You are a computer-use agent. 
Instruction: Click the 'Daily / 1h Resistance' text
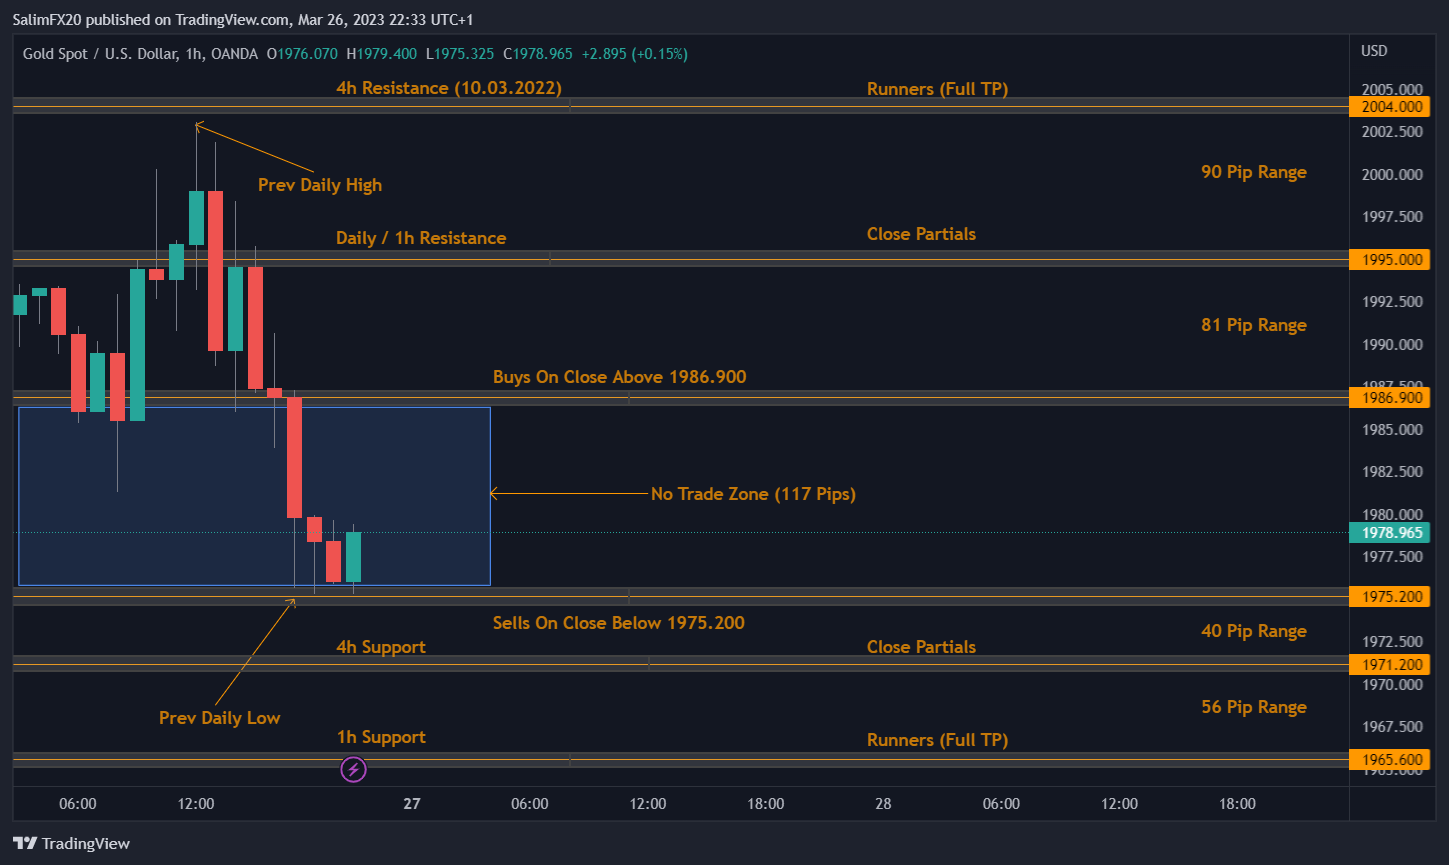click(x=421, y=238)
